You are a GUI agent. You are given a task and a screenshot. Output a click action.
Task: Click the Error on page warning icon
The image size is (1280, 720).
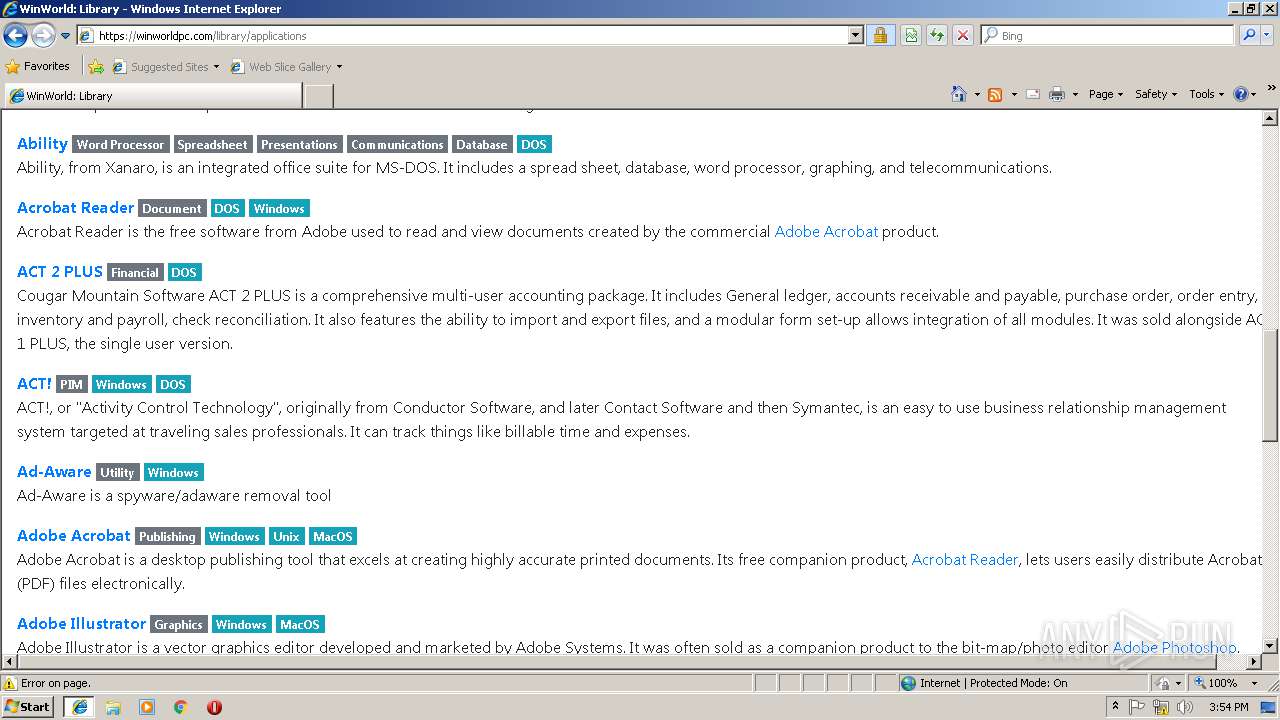(x=10, y=683)
